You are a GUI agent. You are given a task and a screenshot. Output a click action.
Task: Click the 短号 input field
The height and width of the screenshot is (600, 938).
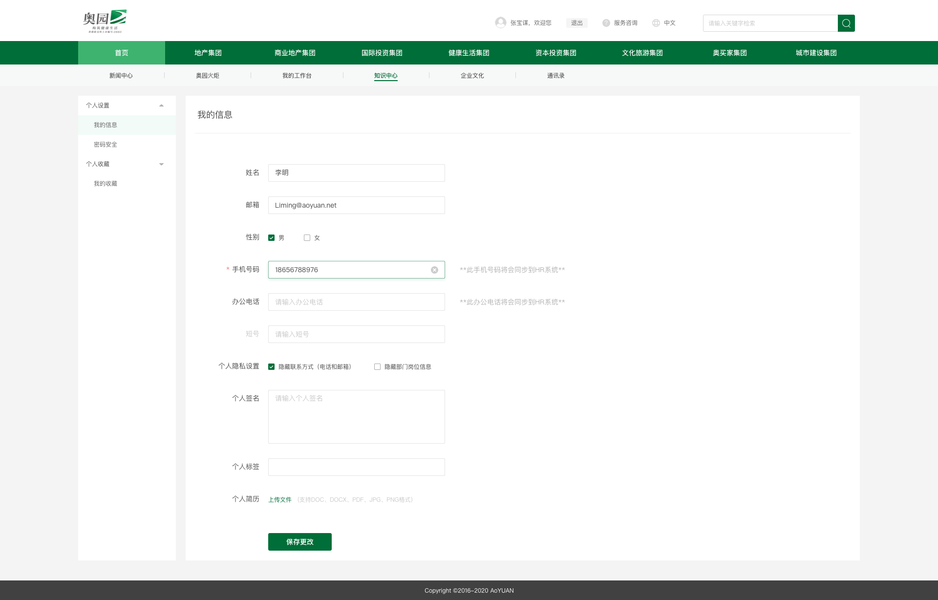pyautogui.click(x=357, y=334)
